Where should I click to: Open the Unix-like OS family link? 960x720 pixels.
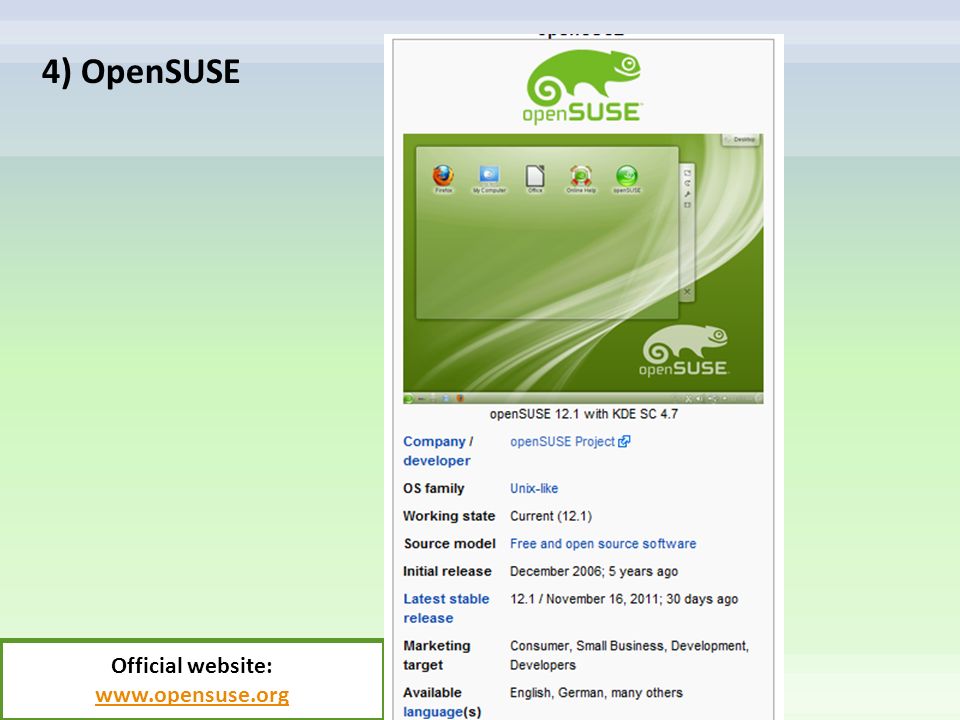[x=534, y=488]
